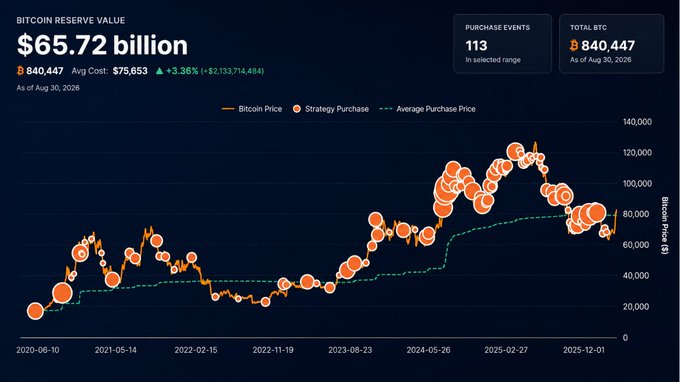Click the 2021-05-14 x-axis date label
The image size is (680, 382).
click(x=115, y=350)
